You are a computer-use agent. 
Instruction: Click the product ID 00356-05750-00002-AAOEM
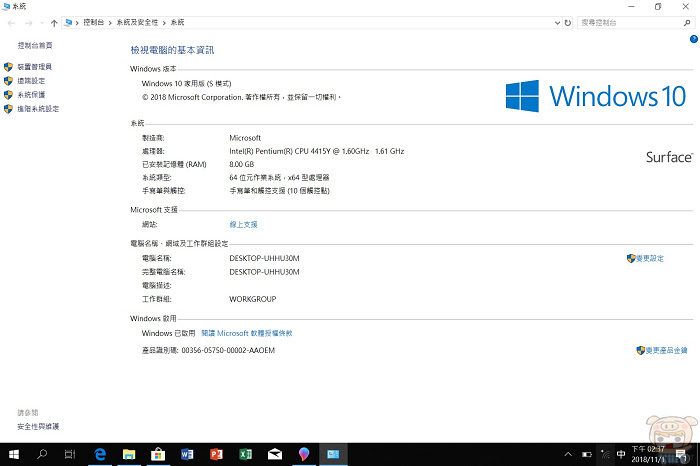point(228,350)
